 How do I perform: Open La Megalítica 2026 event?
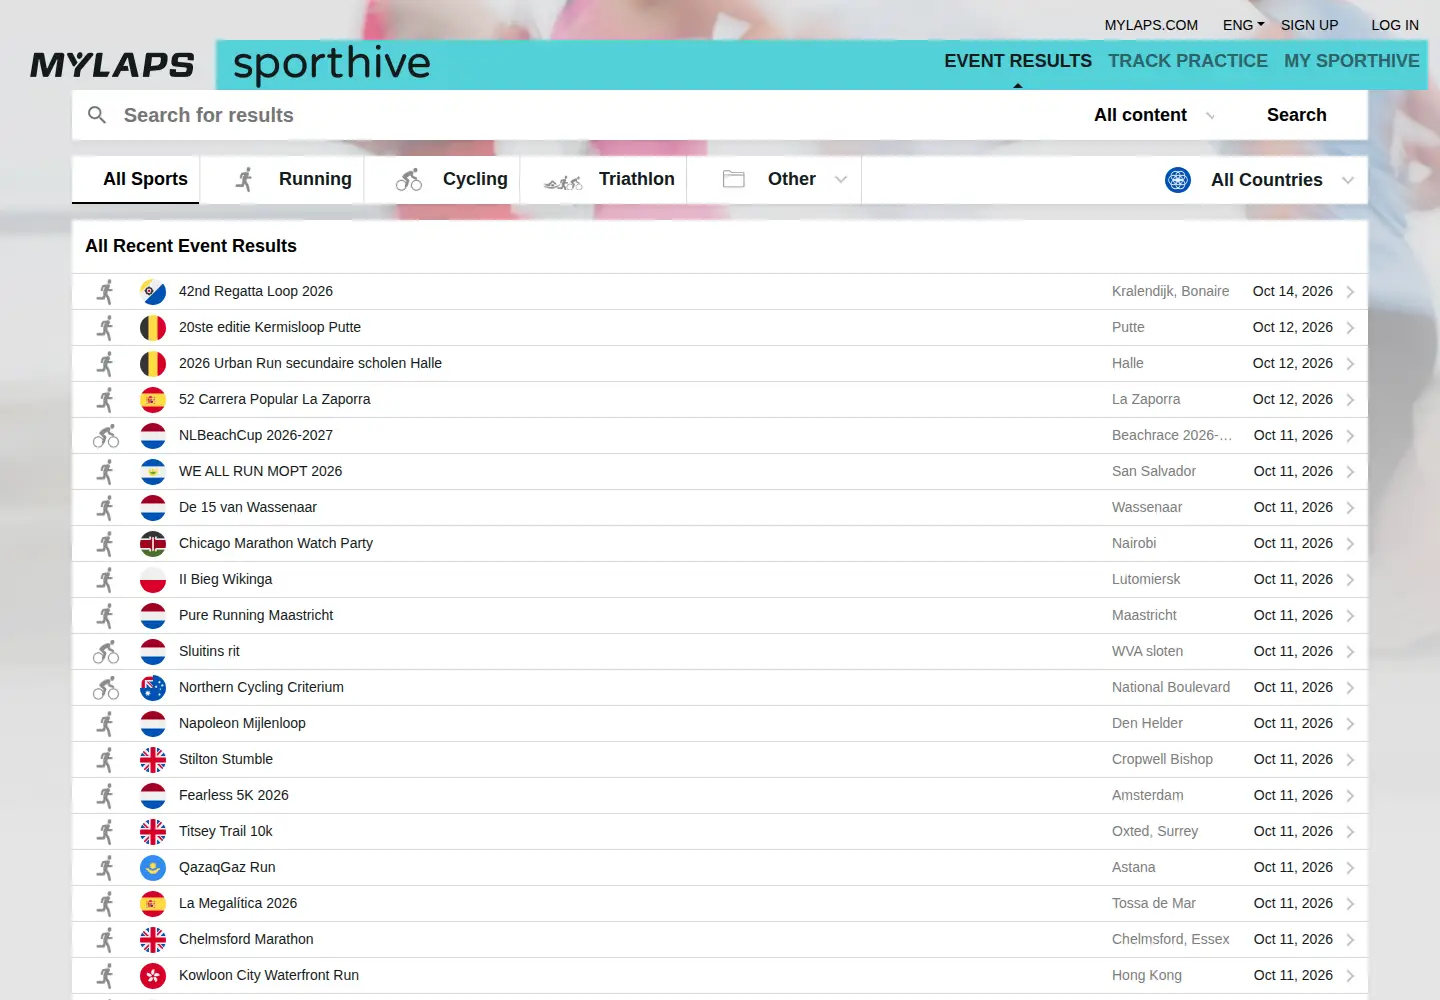pyautogui.click(x=720, y=904)
